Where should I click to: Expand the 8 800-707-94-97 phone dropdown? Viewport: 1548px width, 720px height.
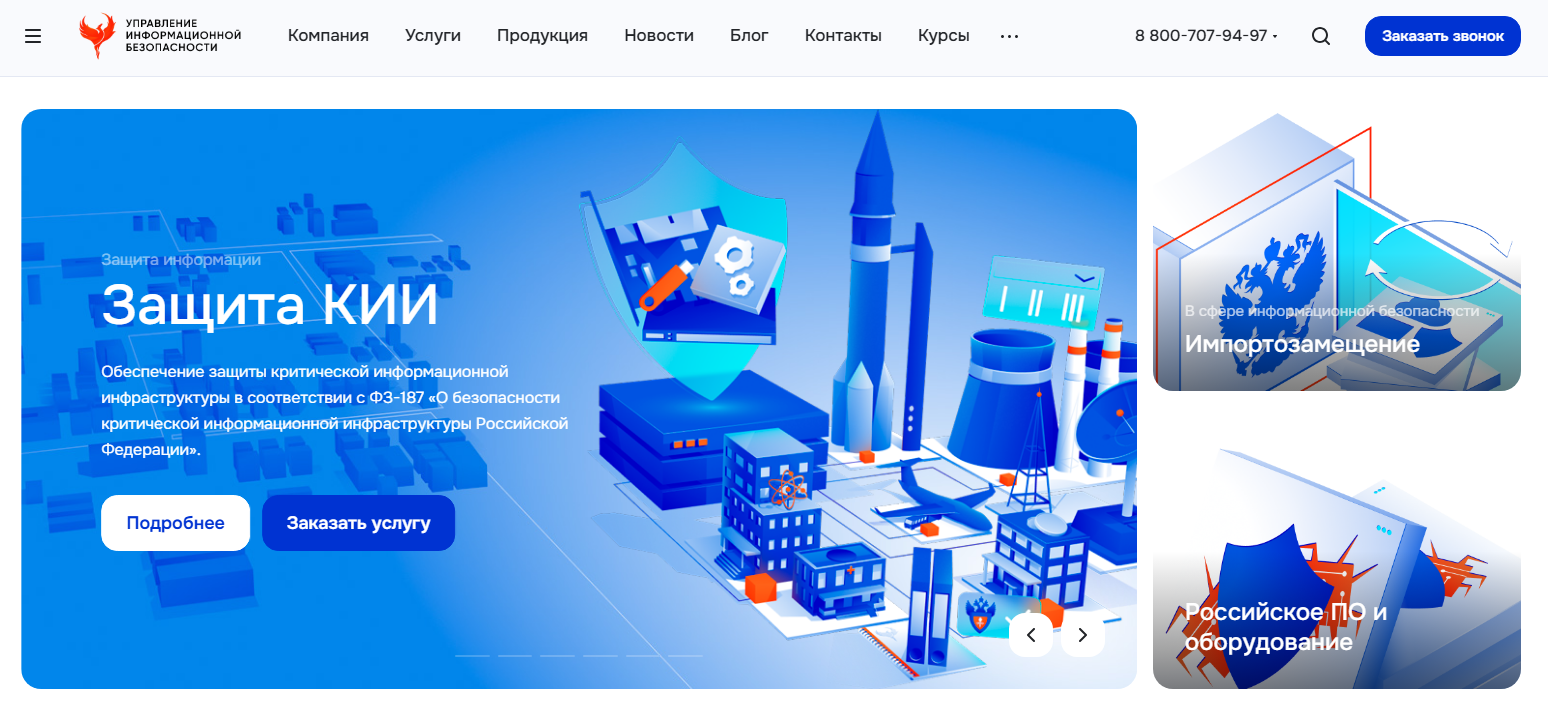[x=1206, y=36]
